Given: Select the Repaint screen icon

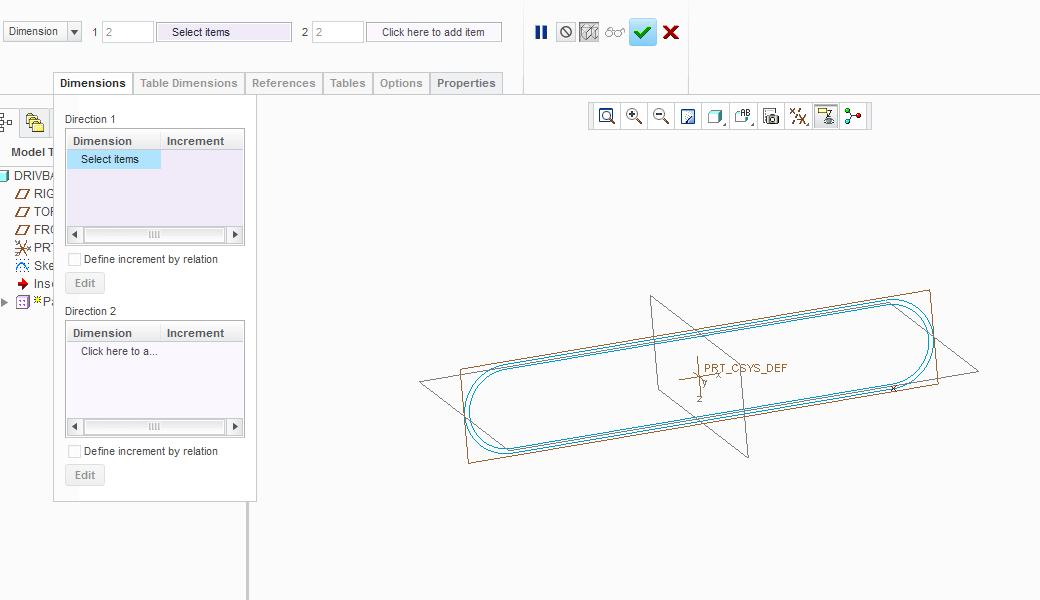Looking at the screenshot, I should 688,117.
